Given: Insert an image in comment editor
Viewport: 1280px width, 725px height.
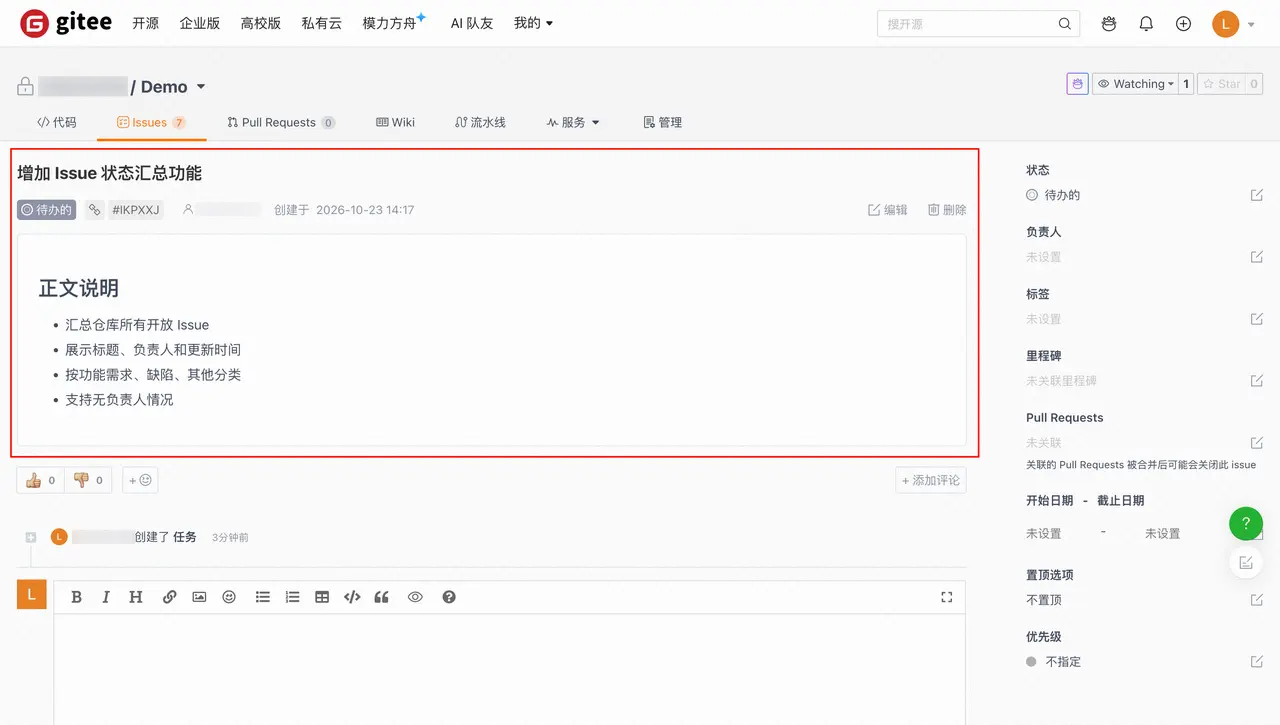Looking at the screenshot, I should click(x=199, y=597).
